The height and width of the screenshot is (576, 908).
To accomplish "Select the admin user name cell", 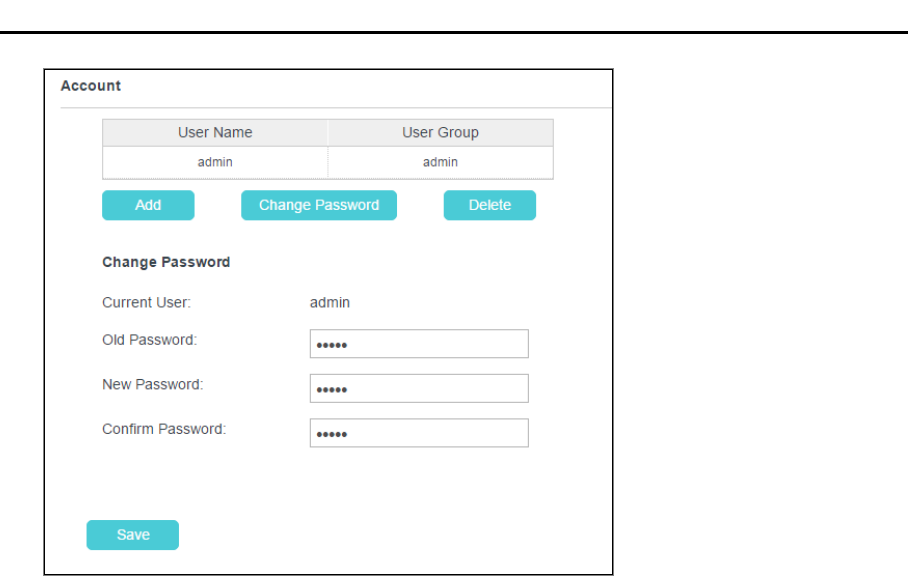I will pos(215,162).
